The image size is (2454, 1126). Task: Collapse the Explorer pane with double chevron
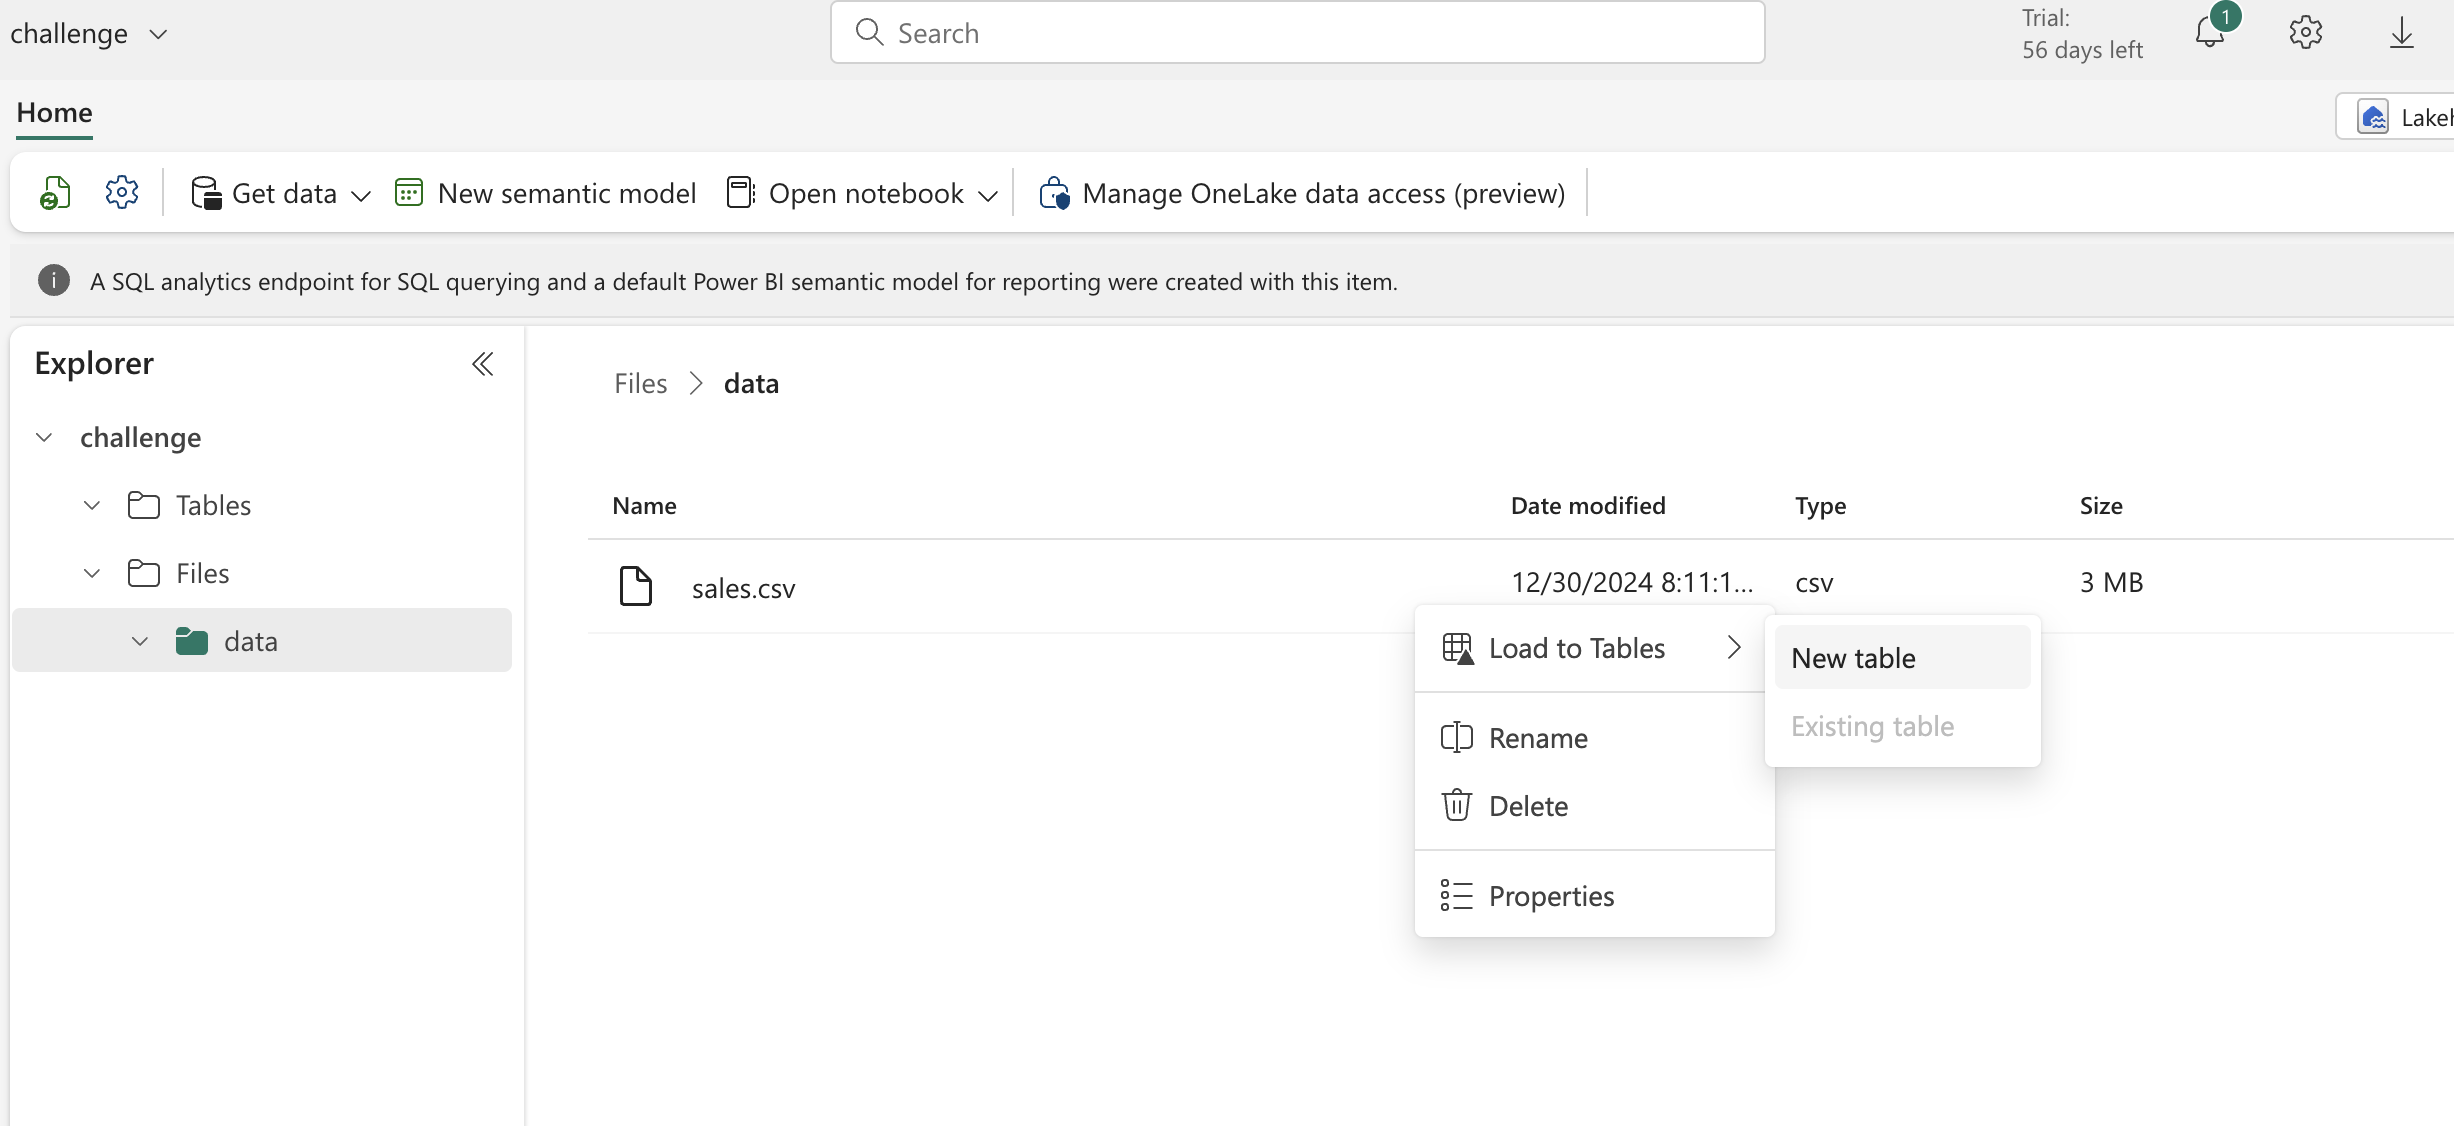point(483,364)
